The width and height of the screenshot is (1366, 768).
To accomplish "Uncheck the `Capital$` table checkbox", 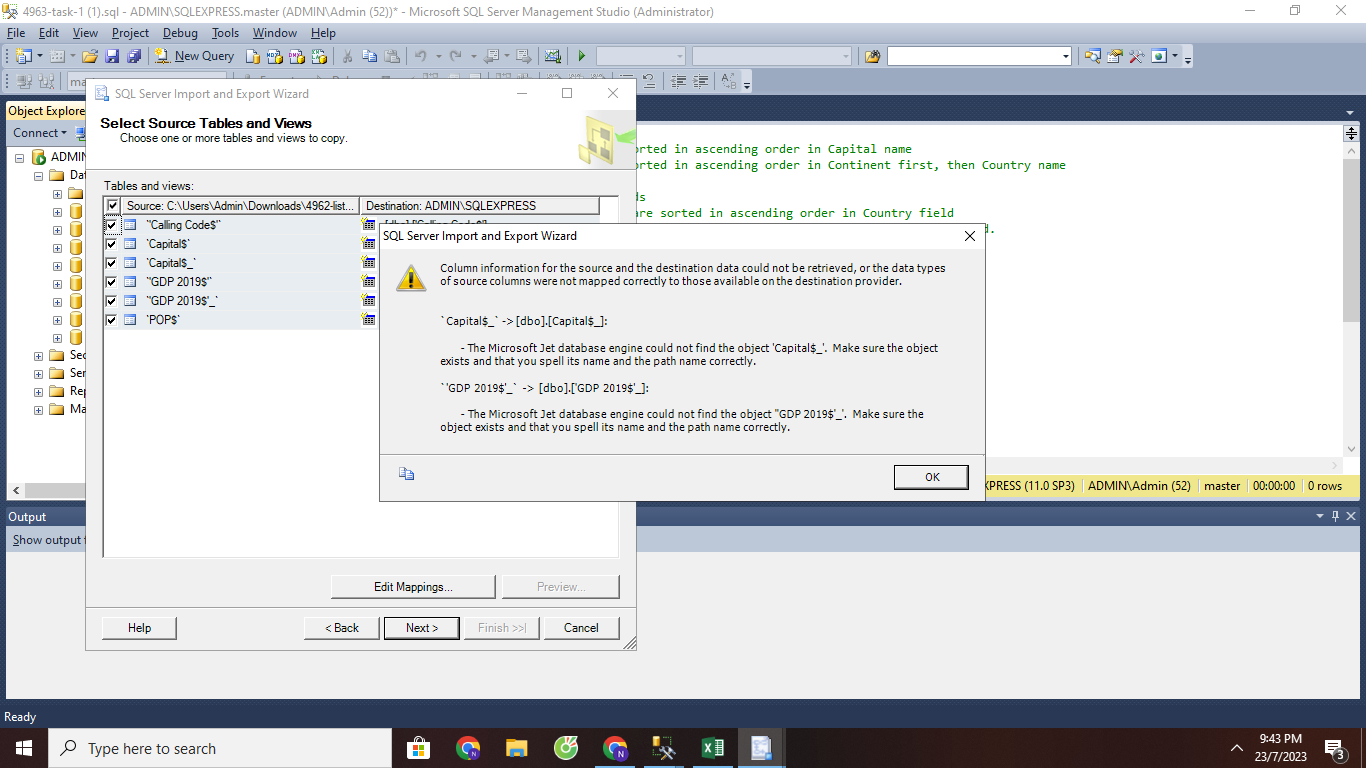I will [x=111, y=244].
